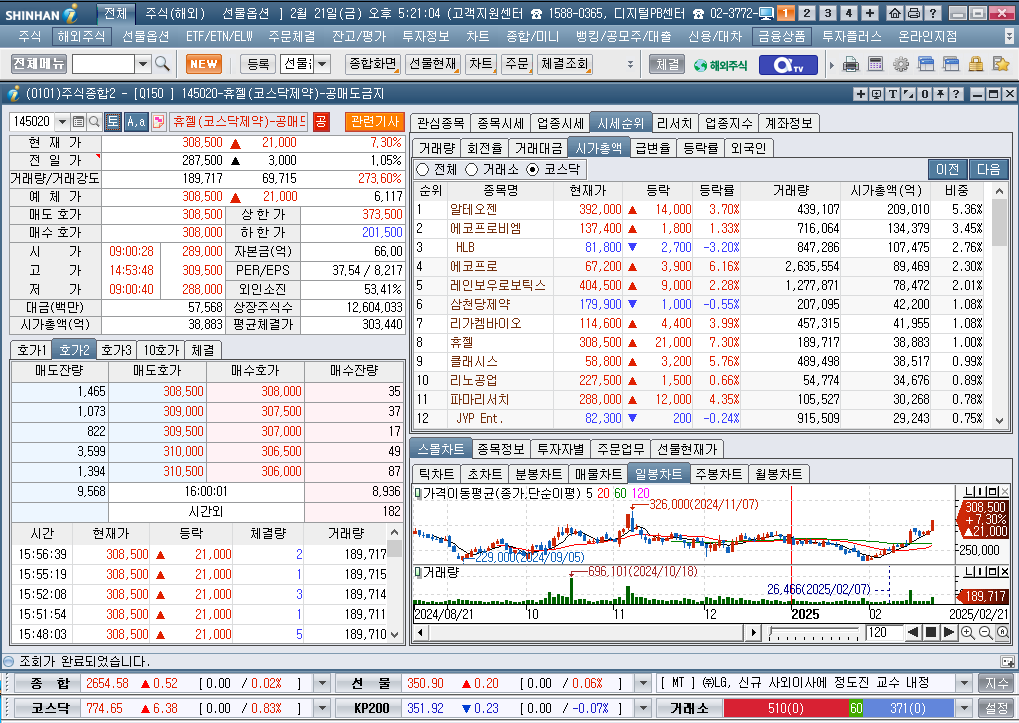The height and width of the screenshot is (723, 1019).
Task: Click the 이전 previous page button
Action: (948, 170)
